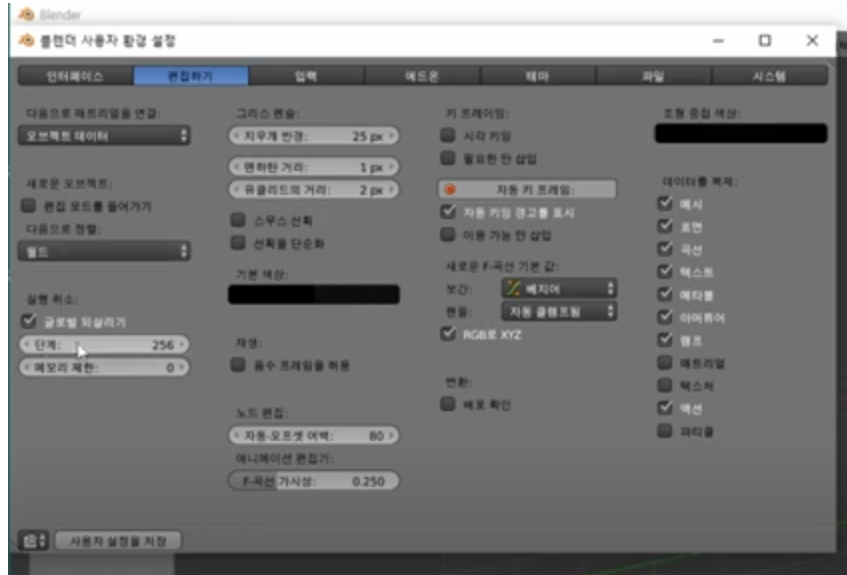Enable 이용 가능 만 삽입 checkbox
847x575 pixels.
point(448,235)
